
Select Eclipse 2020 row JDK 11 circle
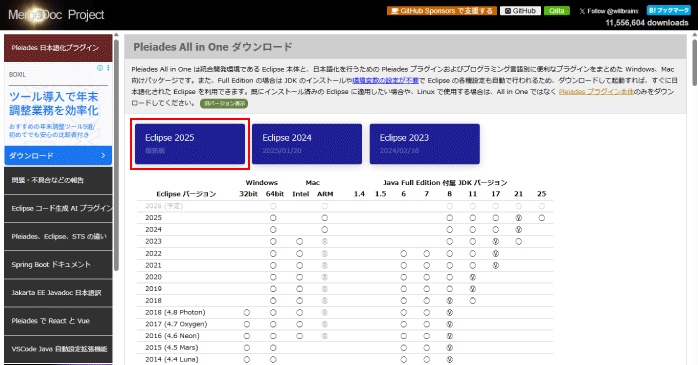(x=473, y=277)
